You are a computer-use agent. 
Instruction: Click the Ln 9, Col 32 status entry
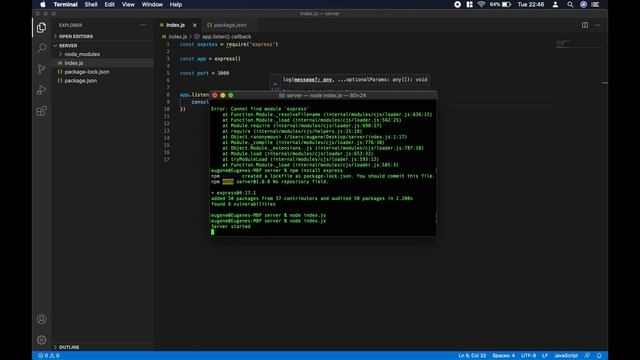[472, 356]
